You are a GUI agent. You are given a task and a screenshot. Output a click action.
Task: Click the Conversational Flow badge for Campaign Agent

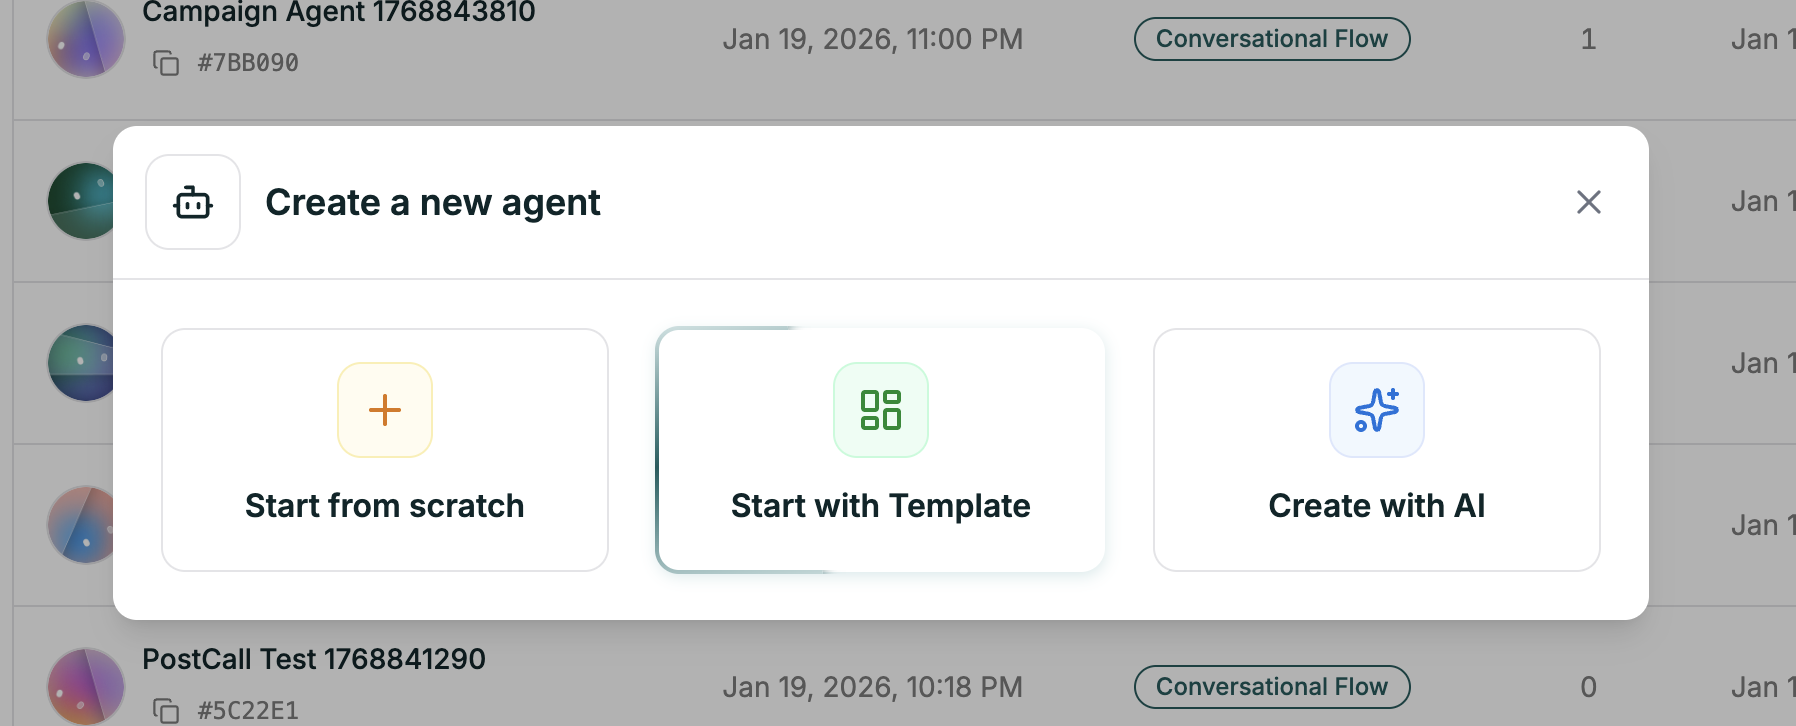(1271, 38)
